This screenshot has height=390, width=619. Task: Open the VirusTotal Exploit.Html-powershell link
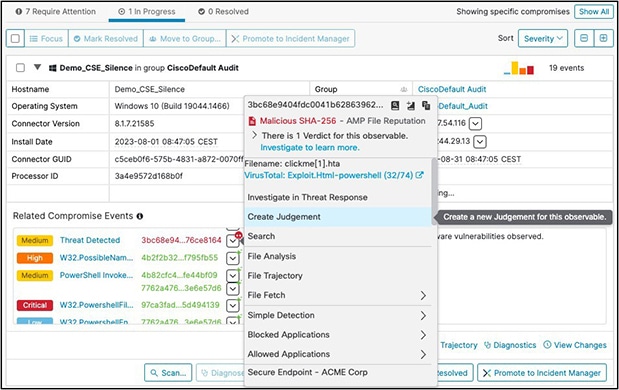(x=329, y=175)
